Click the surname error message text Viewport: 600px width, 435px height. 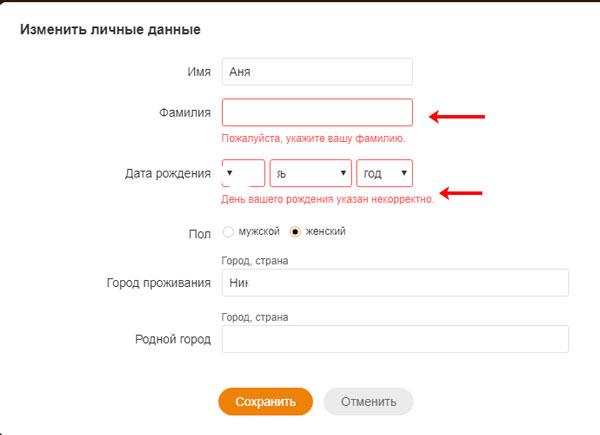tap(313, 137)
